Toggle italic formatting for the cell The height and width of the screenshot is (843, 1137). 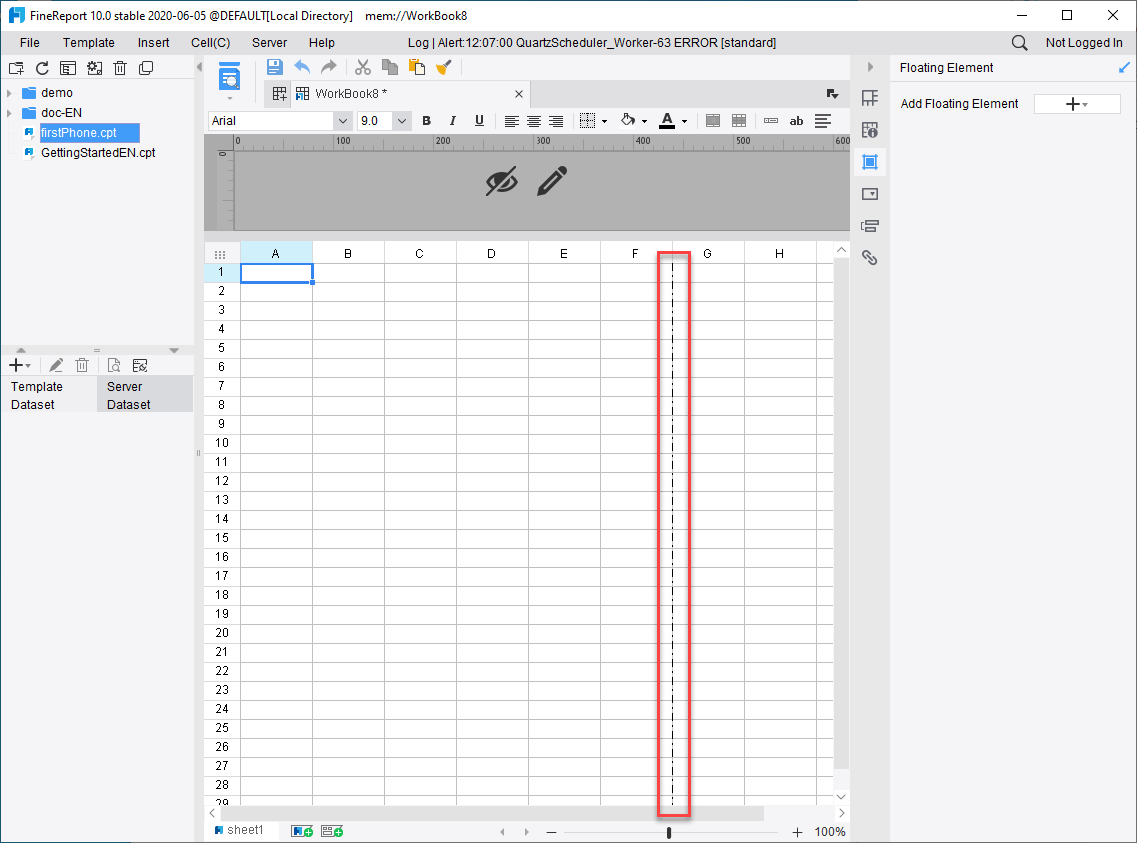point(452,120)
